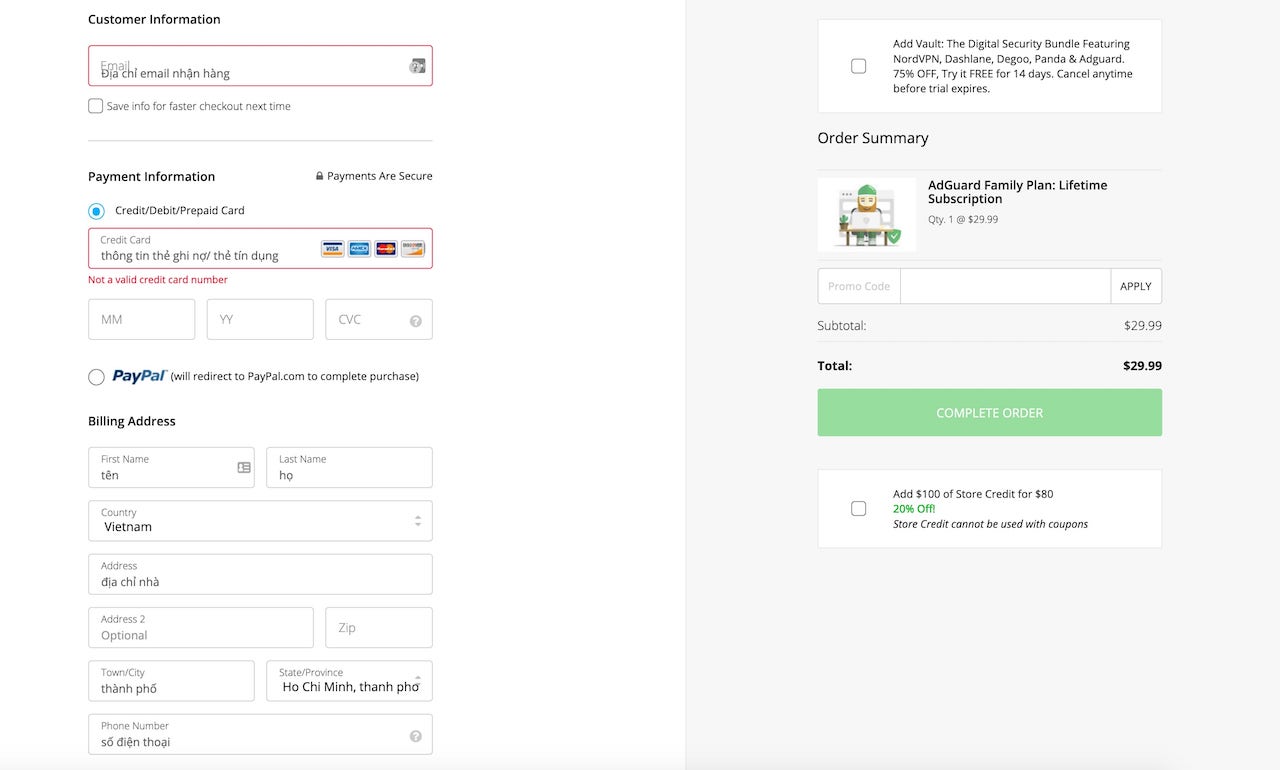1280x770 pixels.
Task: Open the Country dropdown showing Vietnam
Action: coord(260,521)
